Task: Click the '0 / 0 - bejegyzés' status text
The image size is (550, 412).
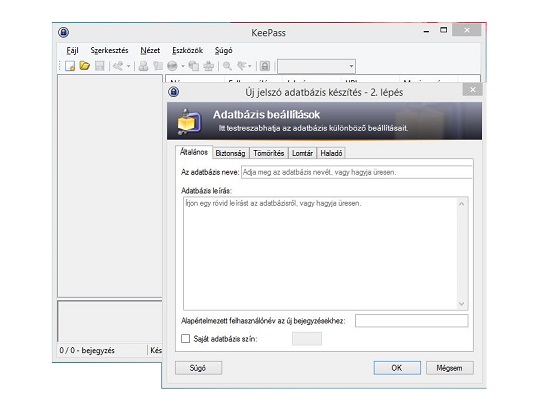Action: [87, 350]
